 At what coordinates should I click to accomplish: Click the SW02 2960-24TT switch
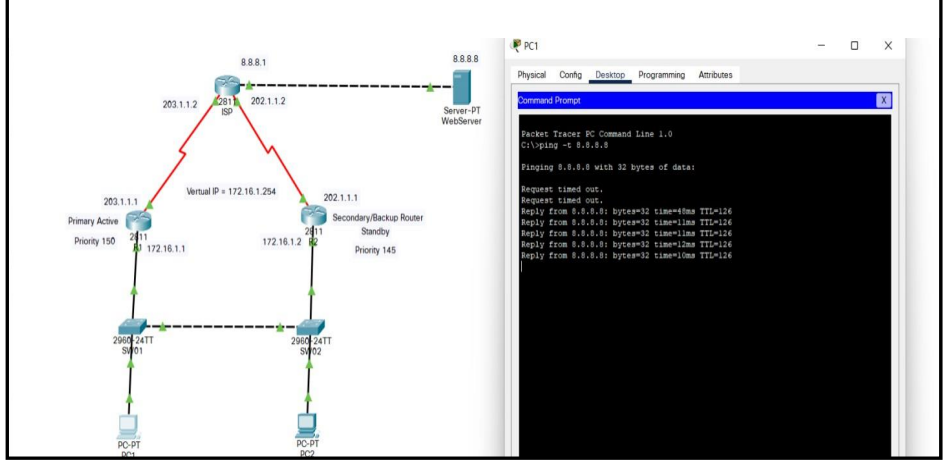pos(310,326)
